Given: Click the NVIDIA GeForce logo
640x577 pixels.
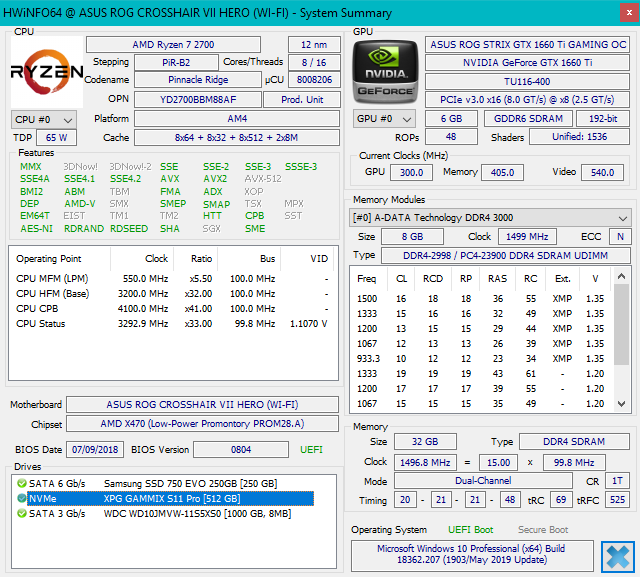Looking at the screenshot, I should 385,72.
